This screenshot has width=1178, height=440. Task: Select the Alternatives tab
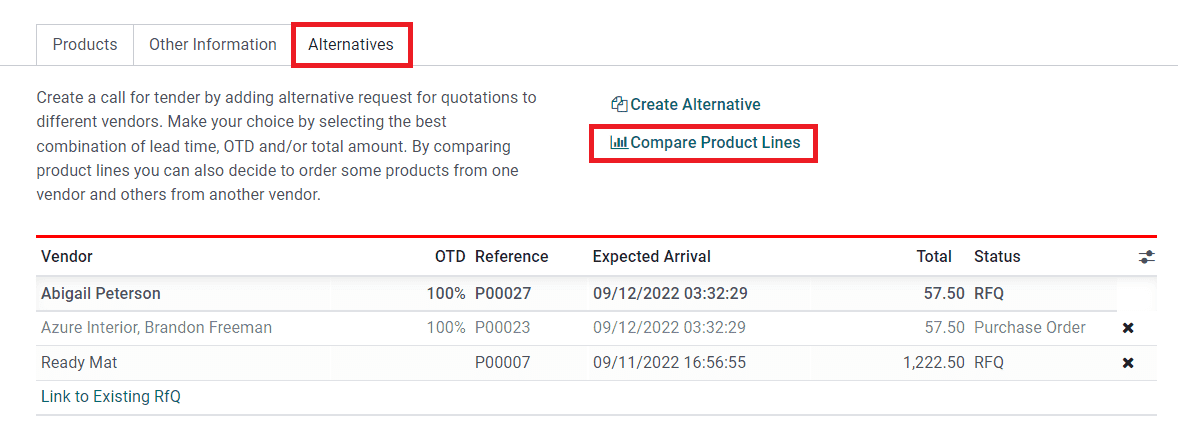coord(351,45)
